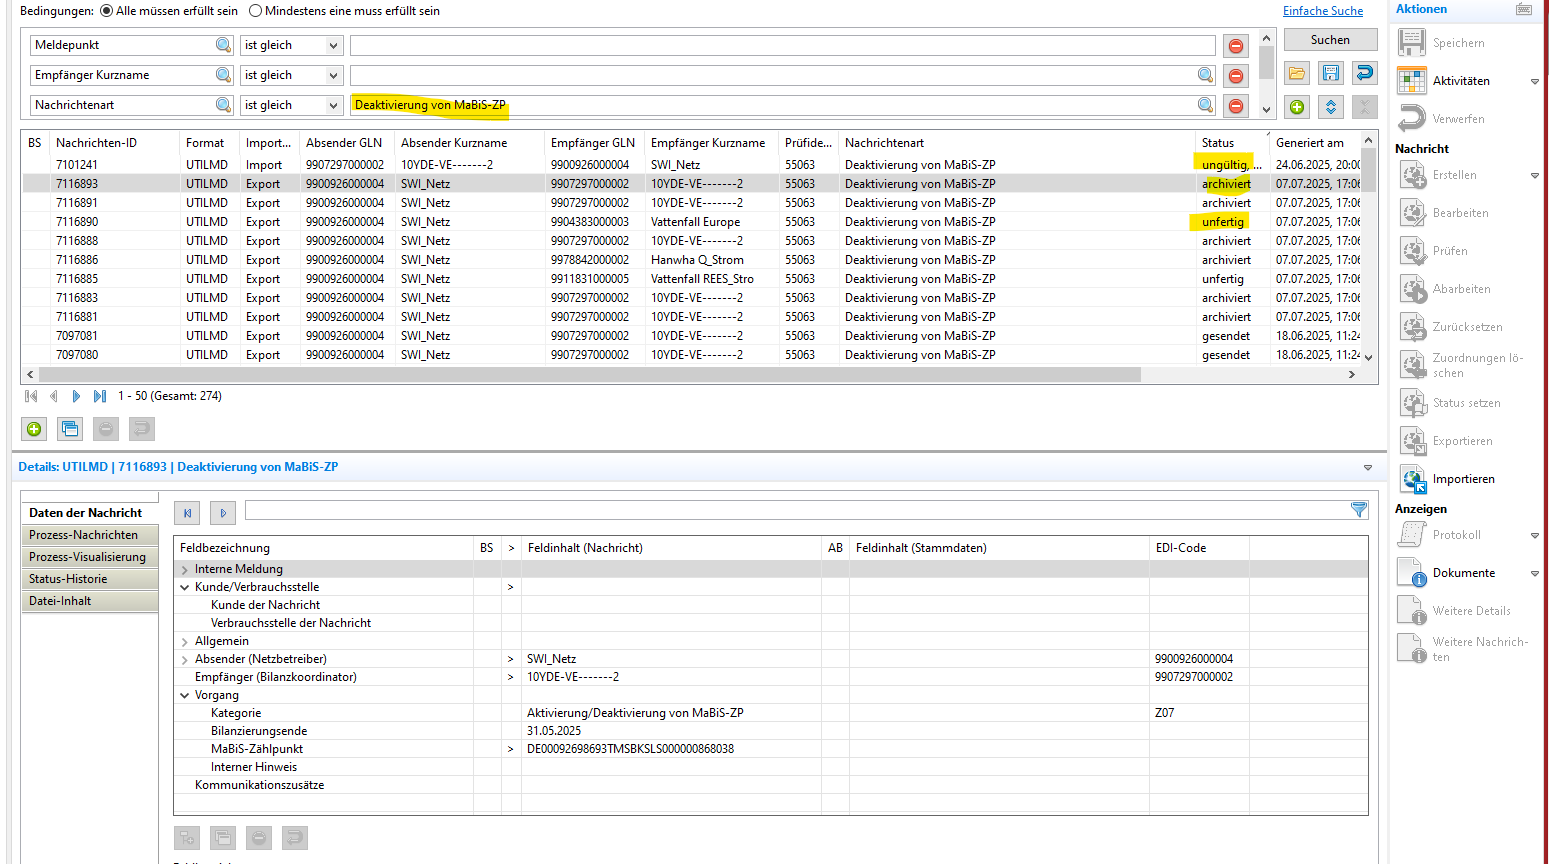The width and height of the screenshot is (1549, 864).
Task: Click the Dokumente icon under Anzeigen
Action: (1412, 573)
